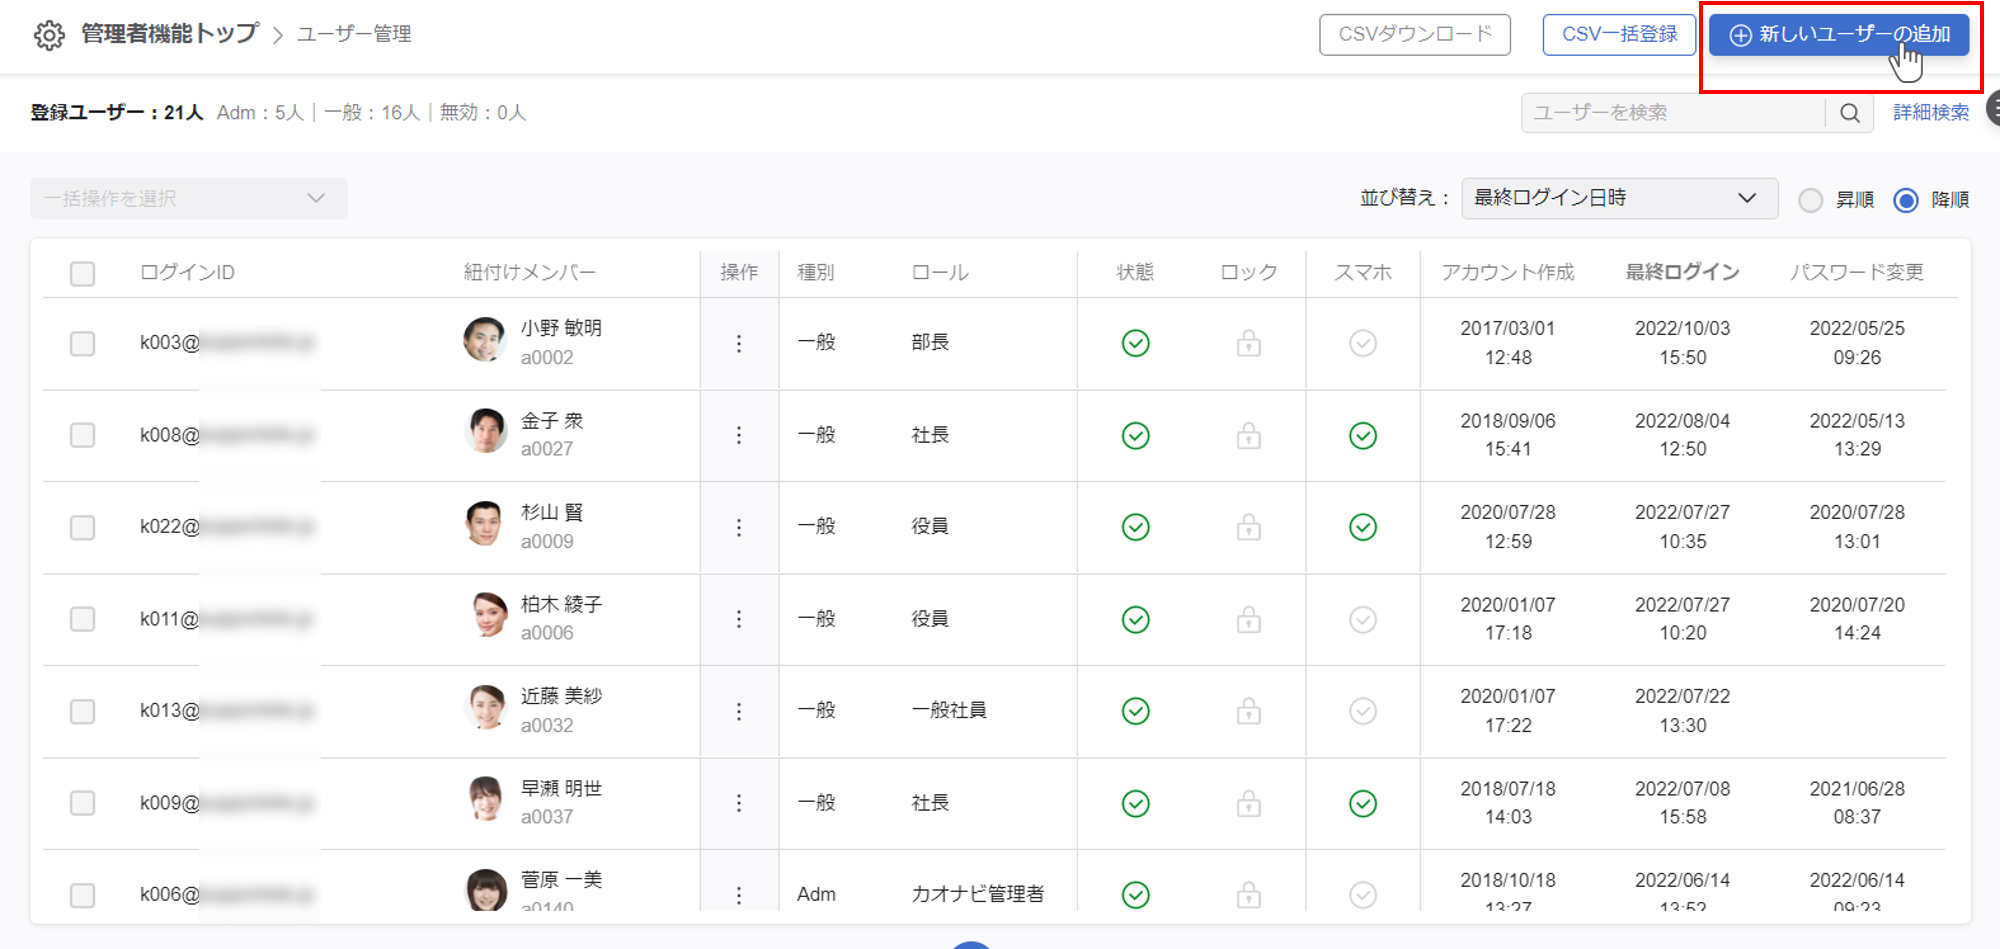This screenshot has width=2000, height=949.
Task: Open the 詳細検索 advanced search link
Action: coord(1930,113)
